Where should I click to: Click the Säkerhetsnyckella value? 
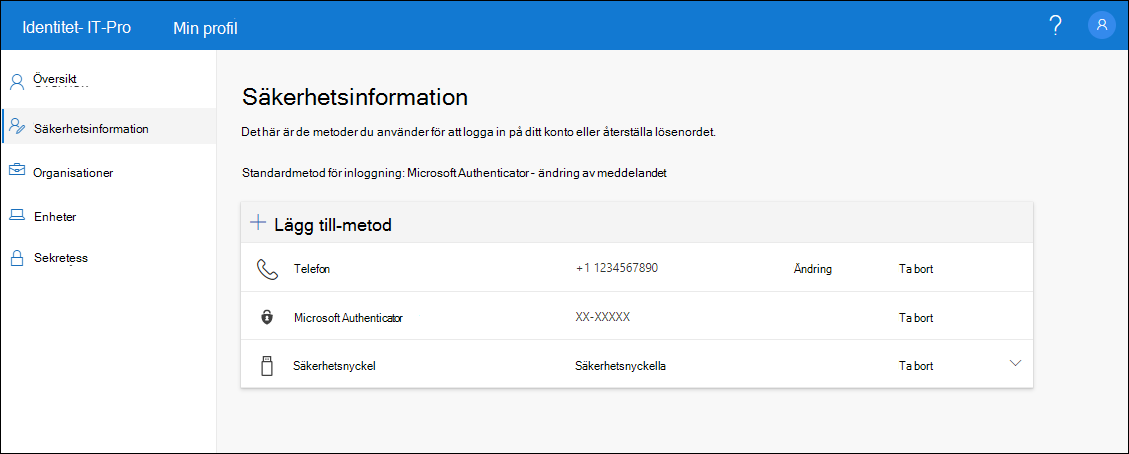coord(620,366)
